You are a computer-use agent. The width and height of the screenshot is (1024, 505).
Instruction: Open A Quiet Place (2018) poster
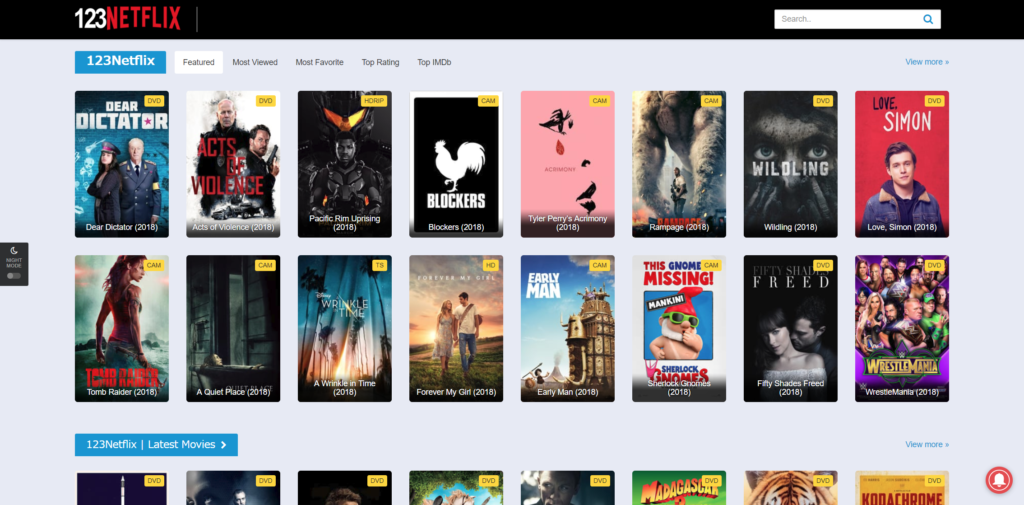(233, 329)
